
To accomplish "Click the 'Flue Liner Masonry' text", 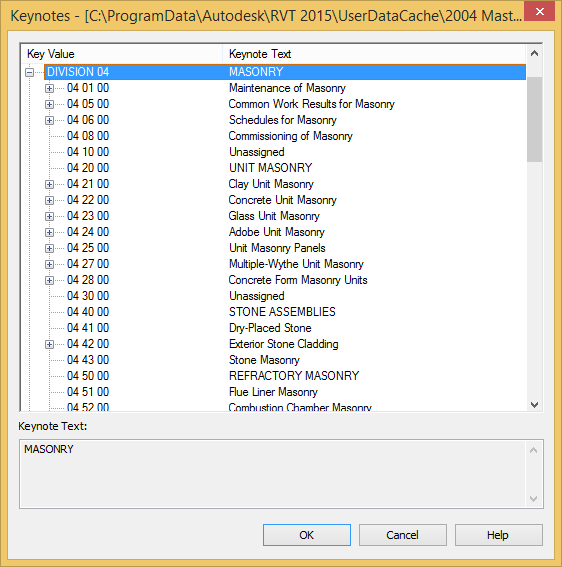I will tap(273, 392).
